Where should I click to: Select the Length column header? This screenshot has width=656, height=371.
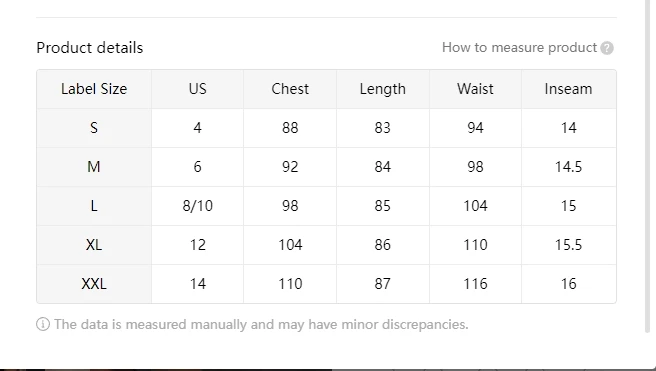tap(383, 89)
